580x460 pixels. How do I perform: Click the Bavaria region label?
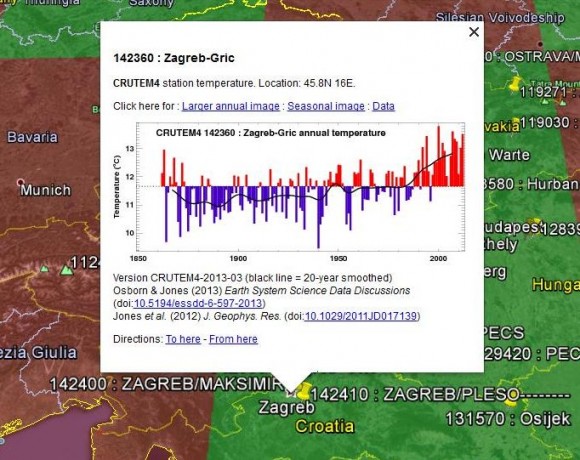pyautogui.click(x=33, y=137)
